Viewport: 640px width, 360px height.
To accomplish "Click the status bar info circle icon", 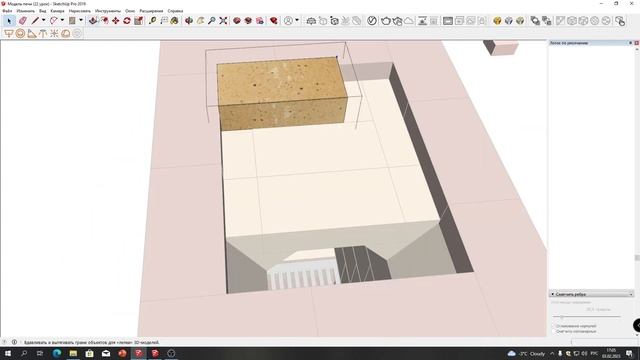I will [x=14, y=342].
